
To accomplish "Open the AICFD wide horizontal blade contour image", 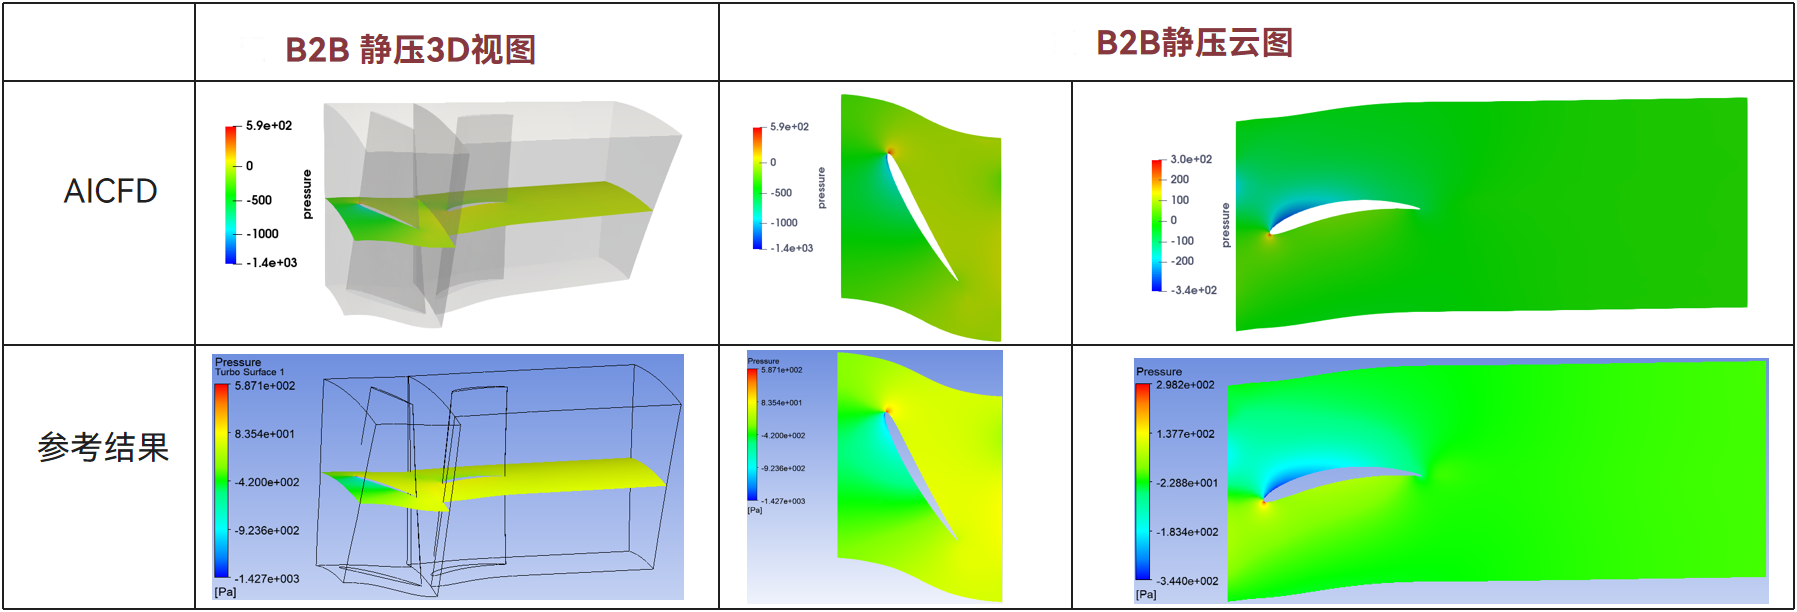I will tap(1490, 212).
